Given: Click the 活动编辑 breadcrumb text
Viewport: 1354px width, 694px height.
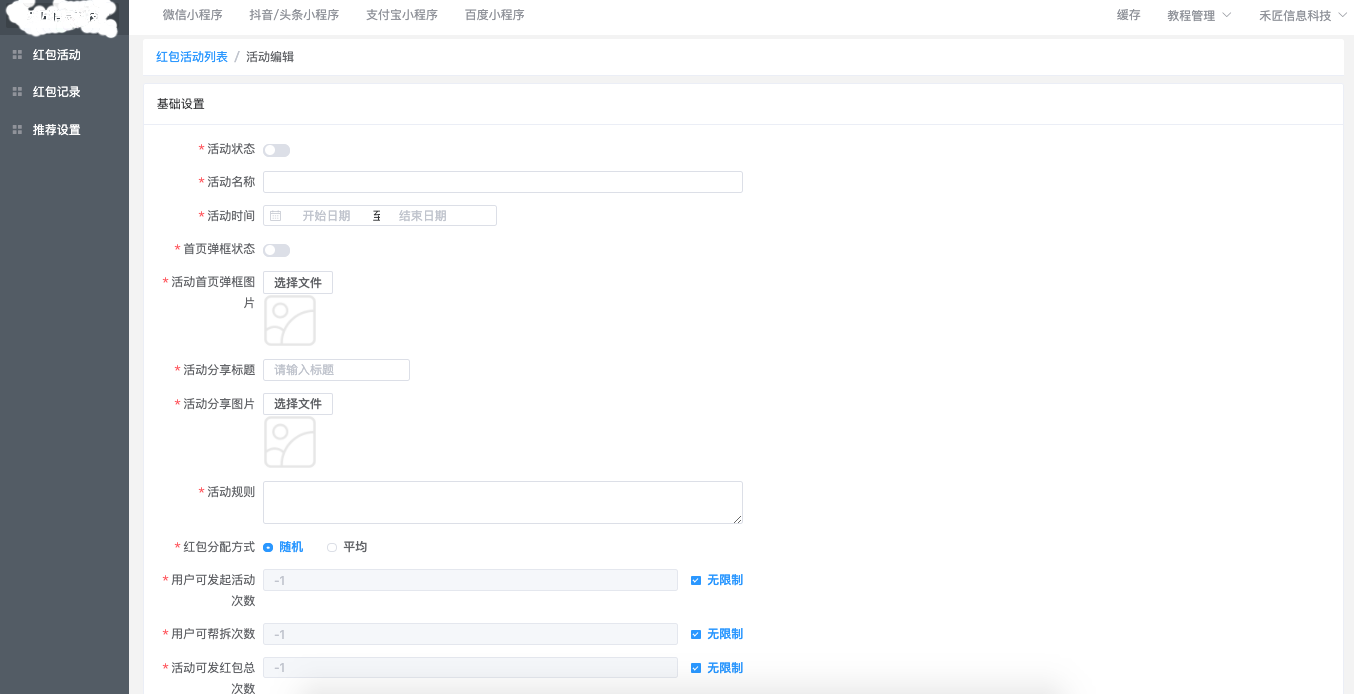Looking at the screenshot, I should [x=270, y=57].
